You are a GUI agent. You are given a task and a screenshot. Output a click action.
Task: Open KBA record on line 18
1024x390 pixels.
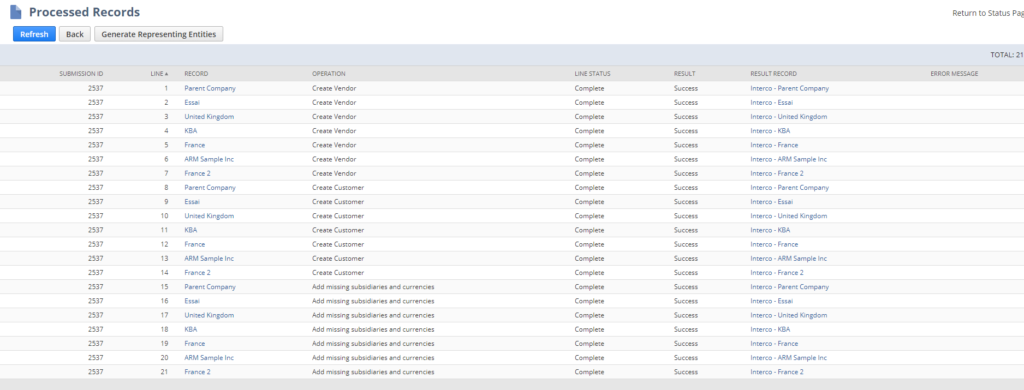(x=191, y=329)
